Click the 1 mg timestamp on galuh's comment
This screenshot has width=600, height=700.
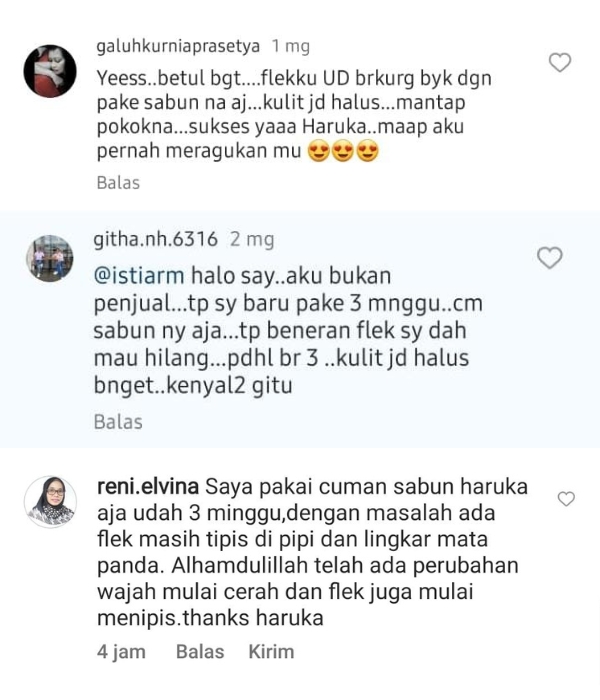[291, 46]
